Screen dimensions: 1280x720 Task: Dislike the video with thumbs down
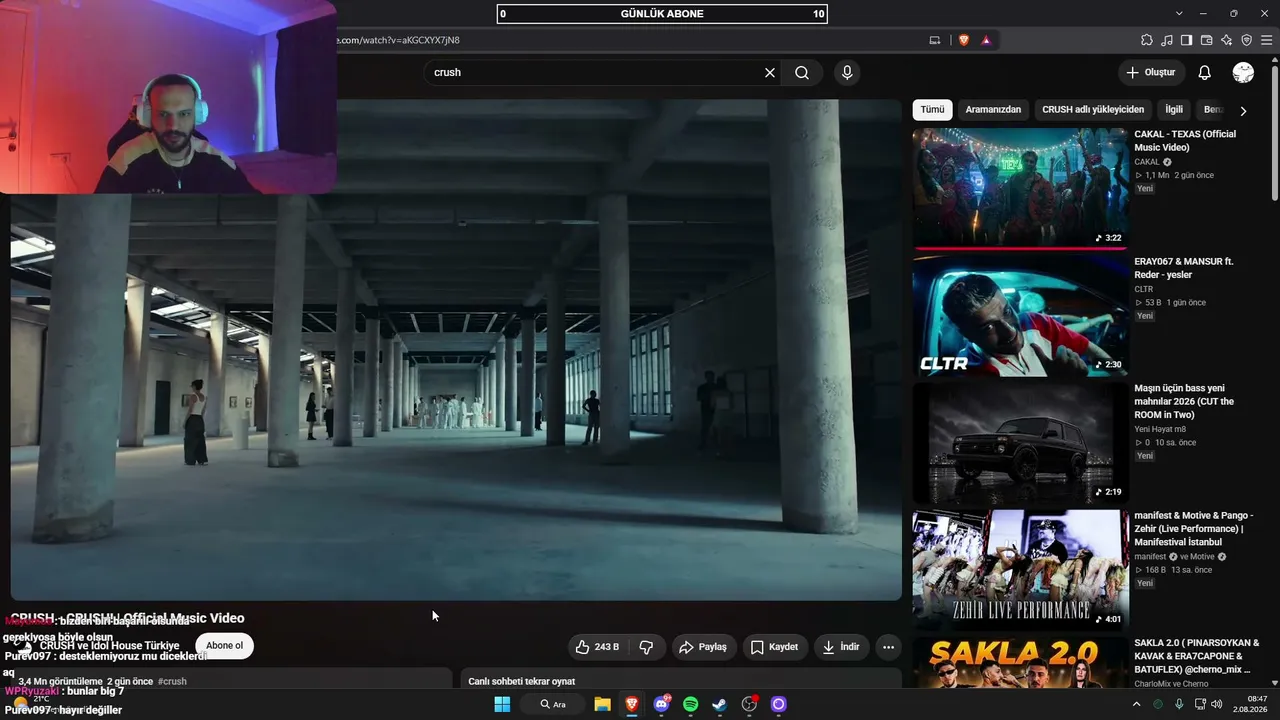click(646, 647)
